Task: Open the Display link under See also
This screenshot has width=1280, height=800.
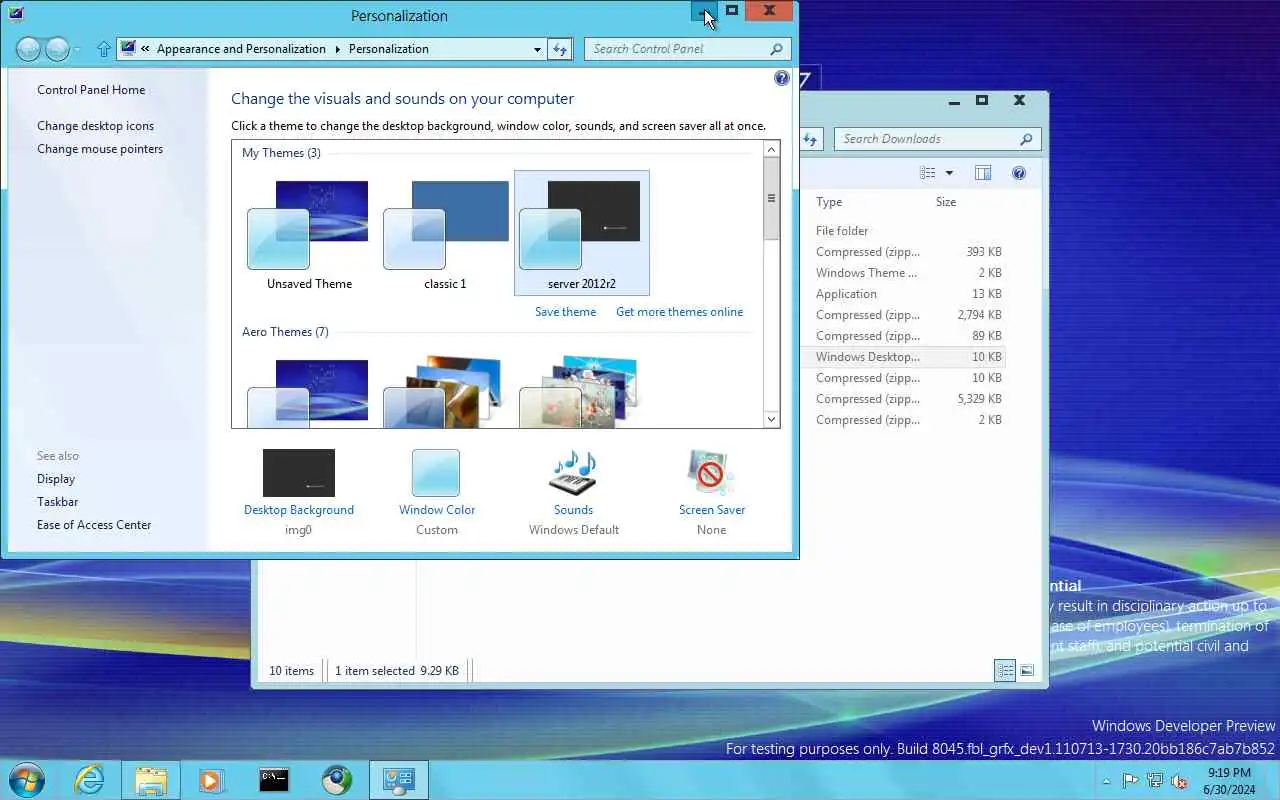Action: click(56, 479)
